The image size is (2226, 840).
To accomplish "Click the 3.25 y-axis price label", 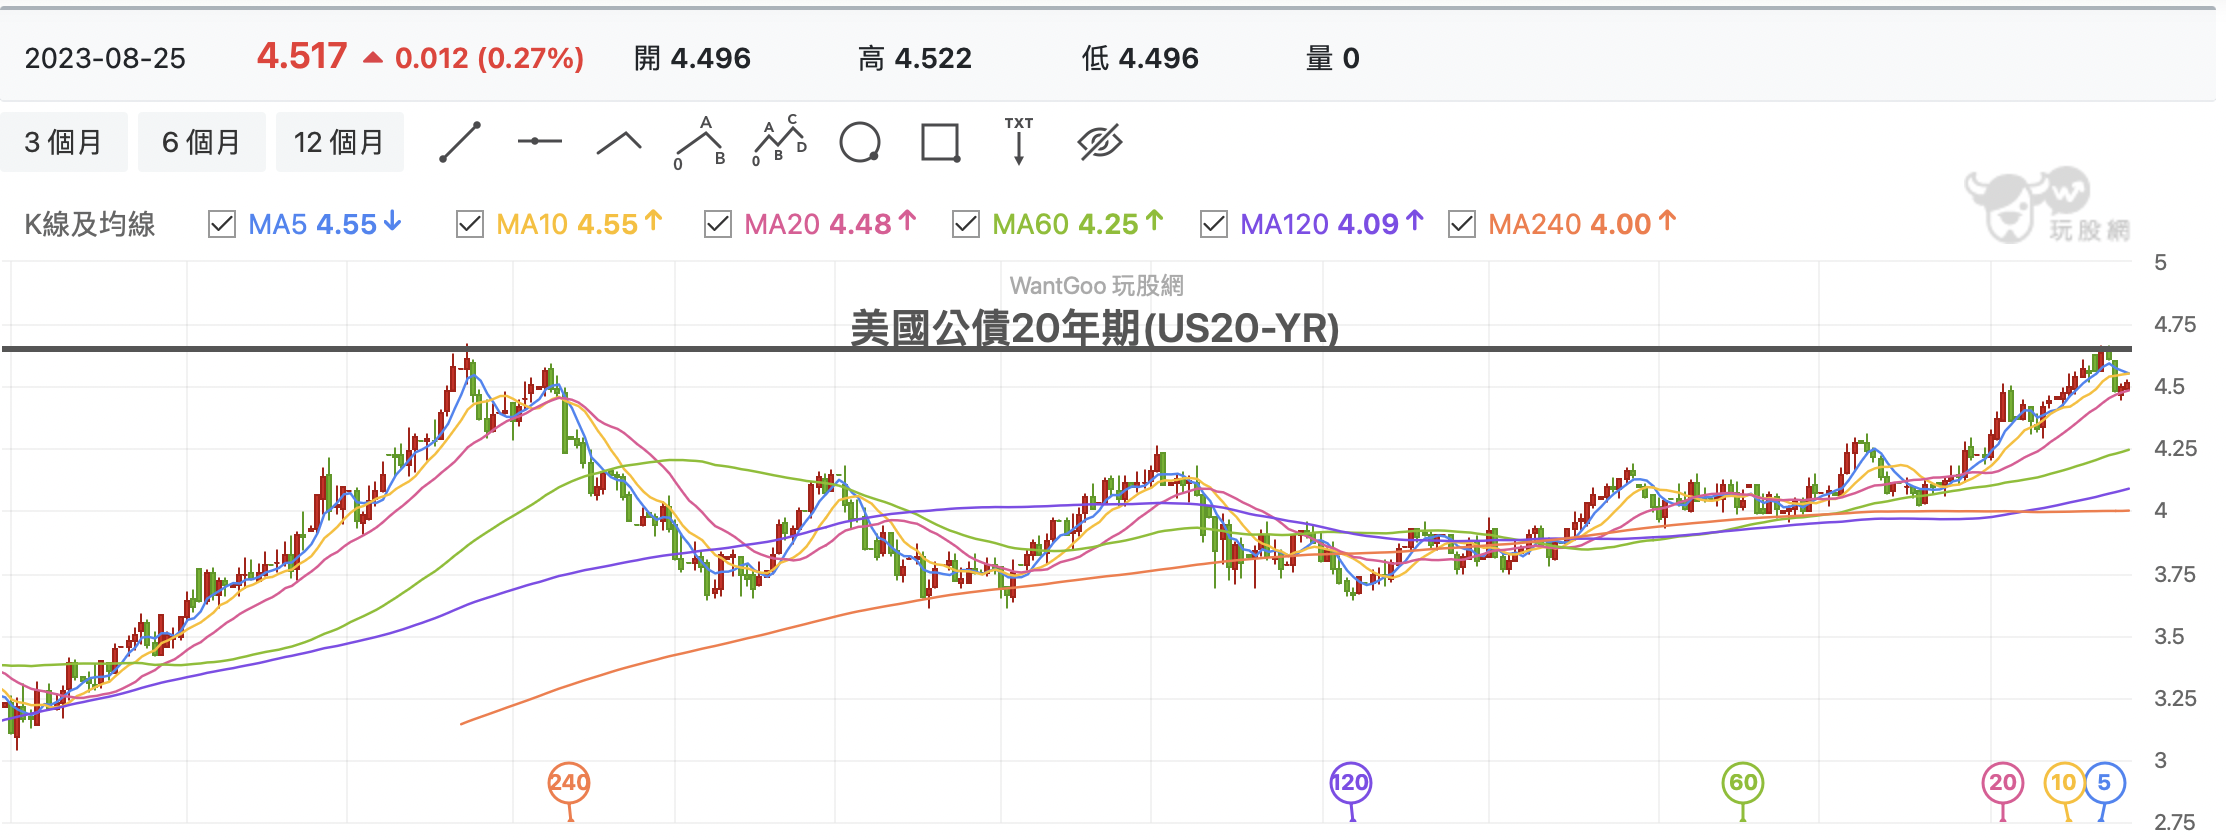I will click(x=2175, y=698).
